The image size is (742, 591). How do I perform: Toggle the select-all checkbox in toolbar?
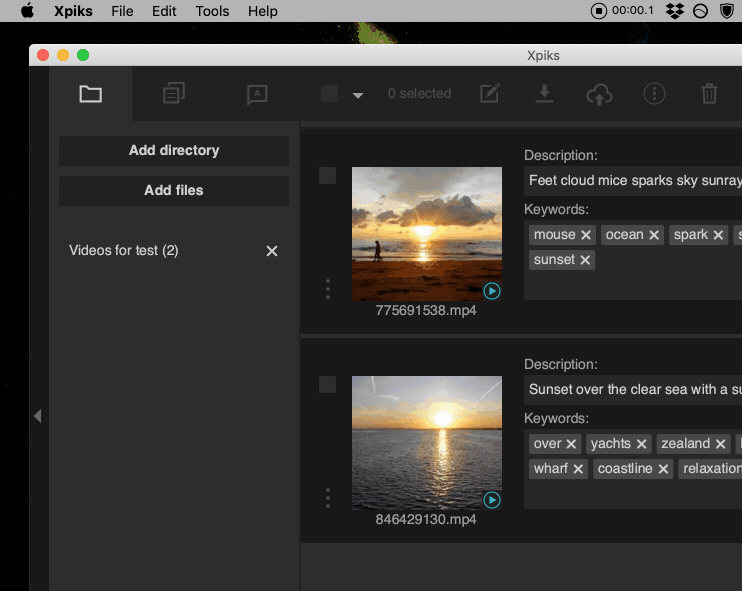330,94
